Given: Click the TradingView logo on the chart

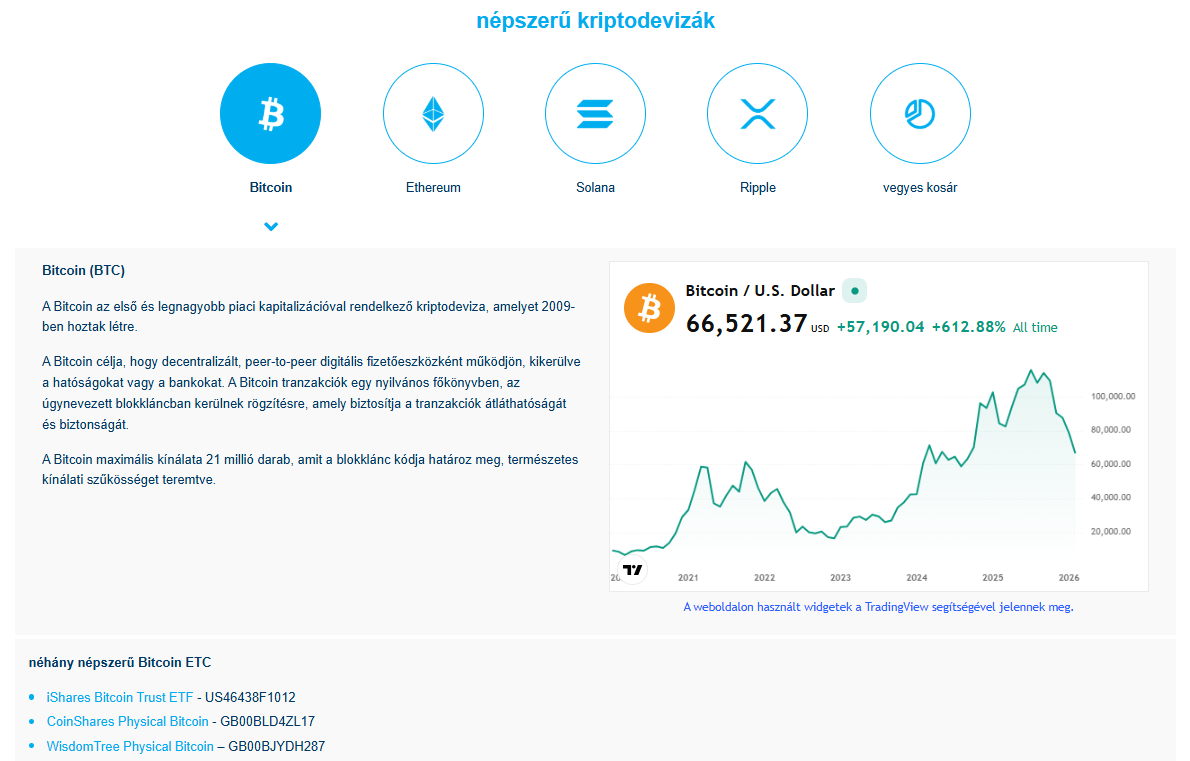Looking at the screenshot, I should [x=632, y=570].
